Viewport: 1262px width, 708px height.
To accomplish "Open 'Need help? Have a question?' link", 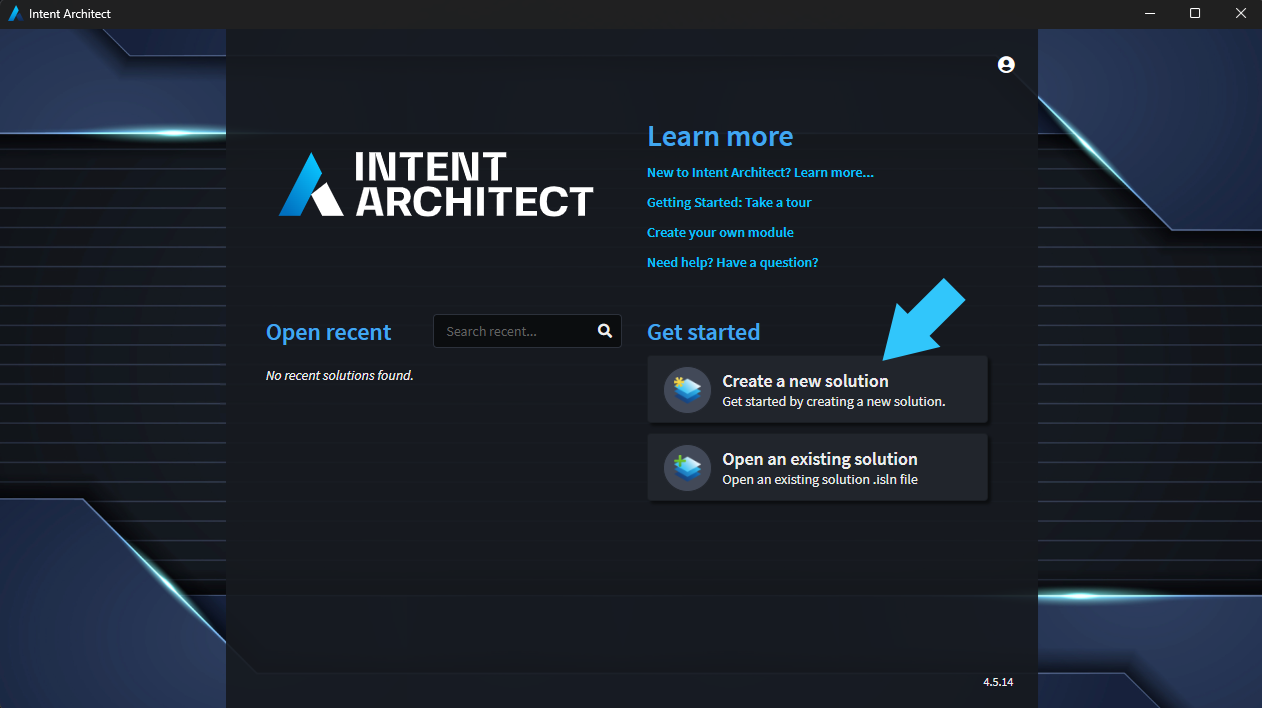I will (732, 262).
